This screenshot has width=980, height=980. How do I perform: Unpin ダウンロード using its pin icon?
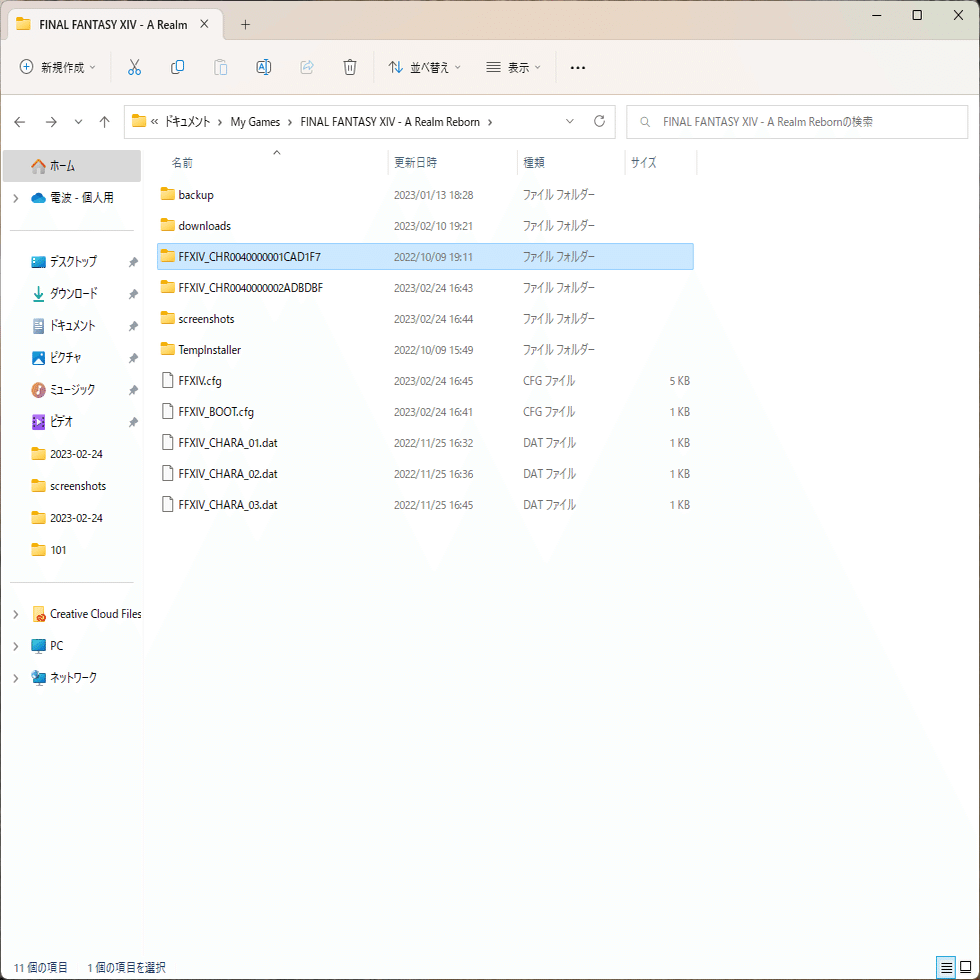coord(133,294)
